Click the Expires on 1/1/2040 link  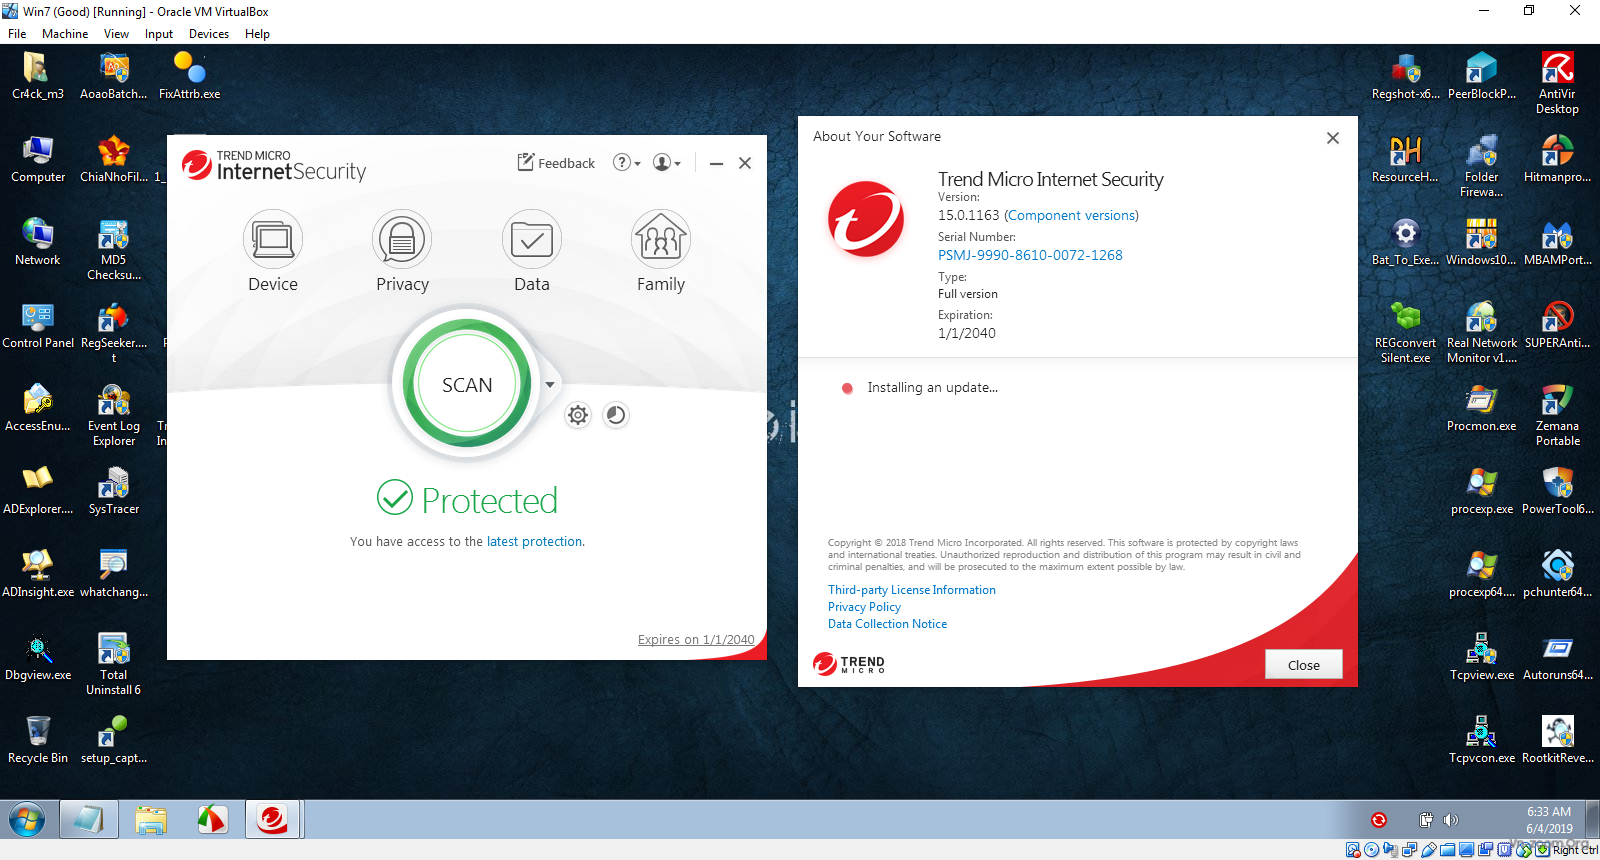(696, 640)
